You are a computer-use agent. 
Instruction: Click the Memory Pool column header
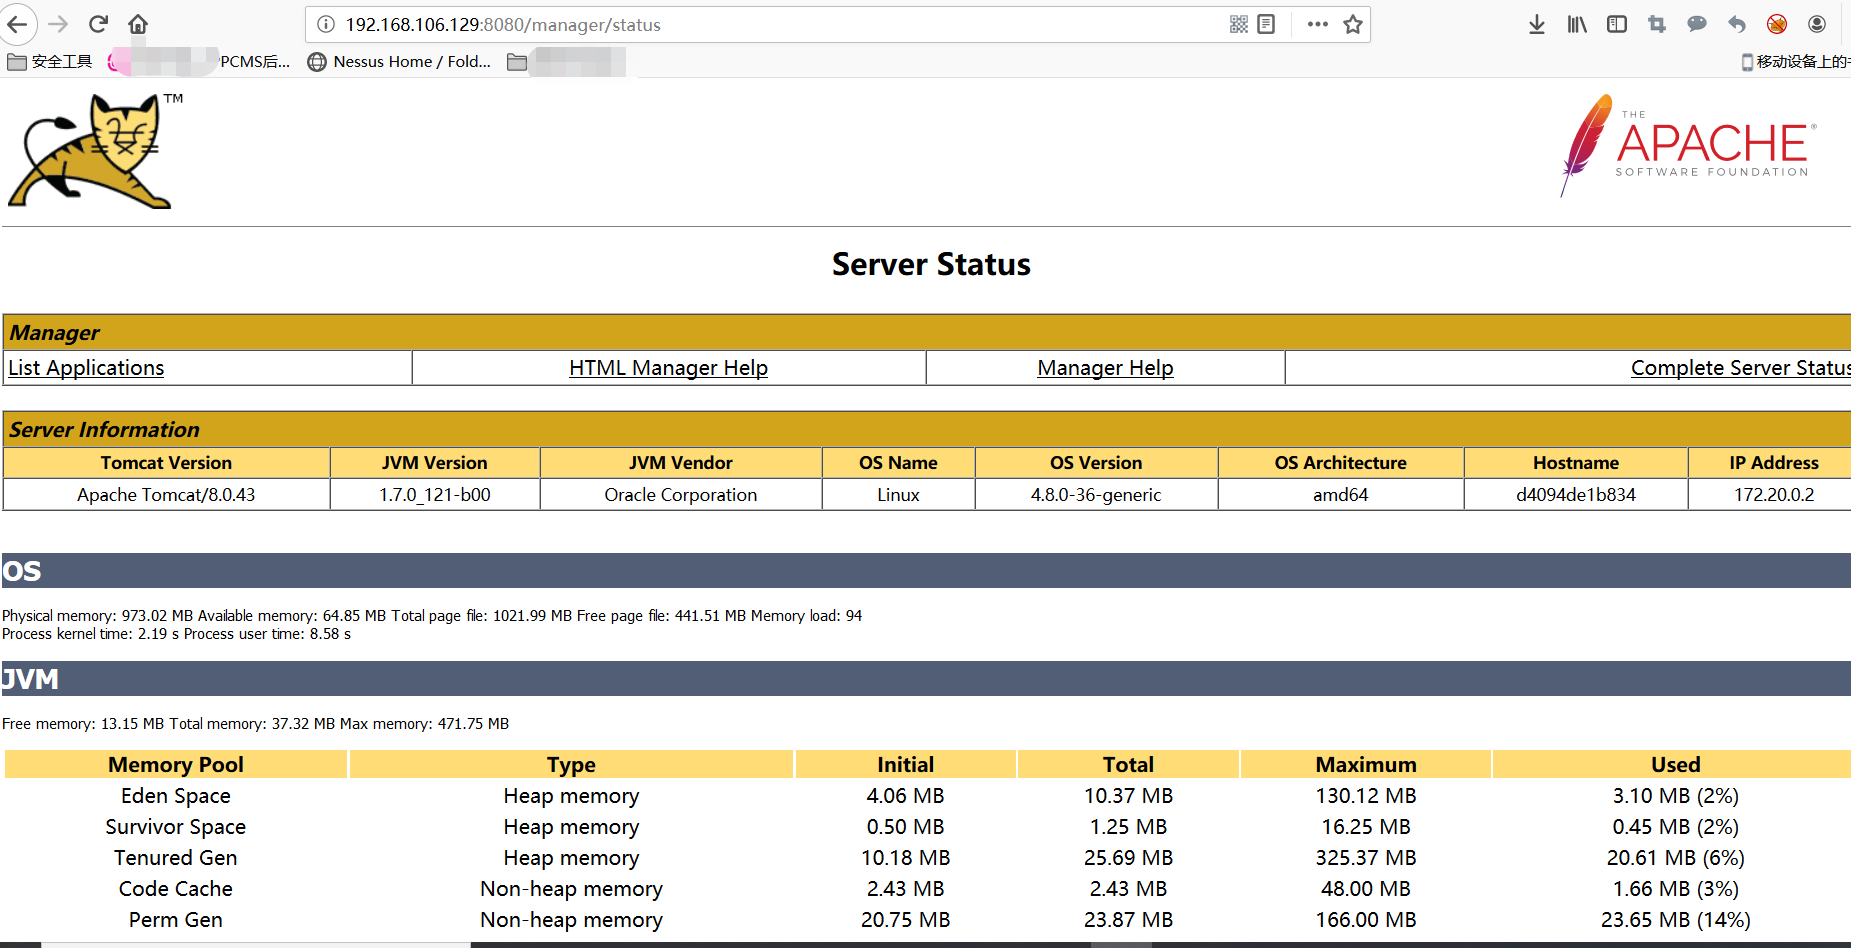click(176, 765)
